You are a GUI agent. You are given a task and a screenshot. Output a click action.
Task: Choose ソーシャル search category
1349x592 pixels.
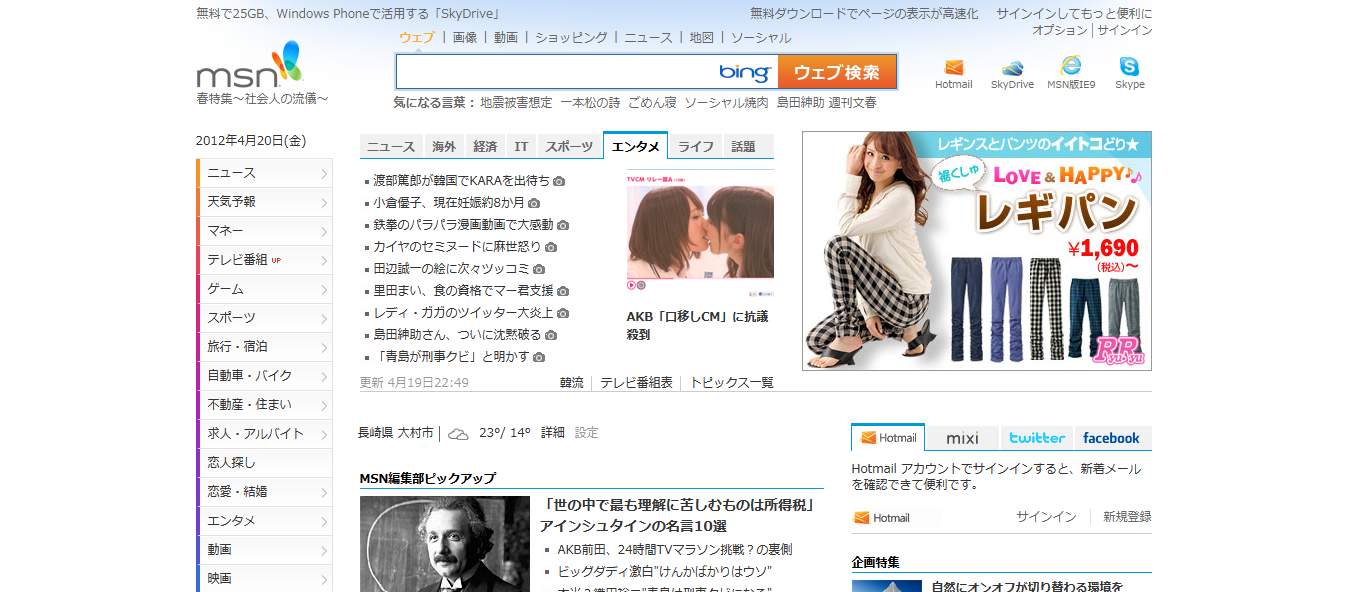click(761, 37)
